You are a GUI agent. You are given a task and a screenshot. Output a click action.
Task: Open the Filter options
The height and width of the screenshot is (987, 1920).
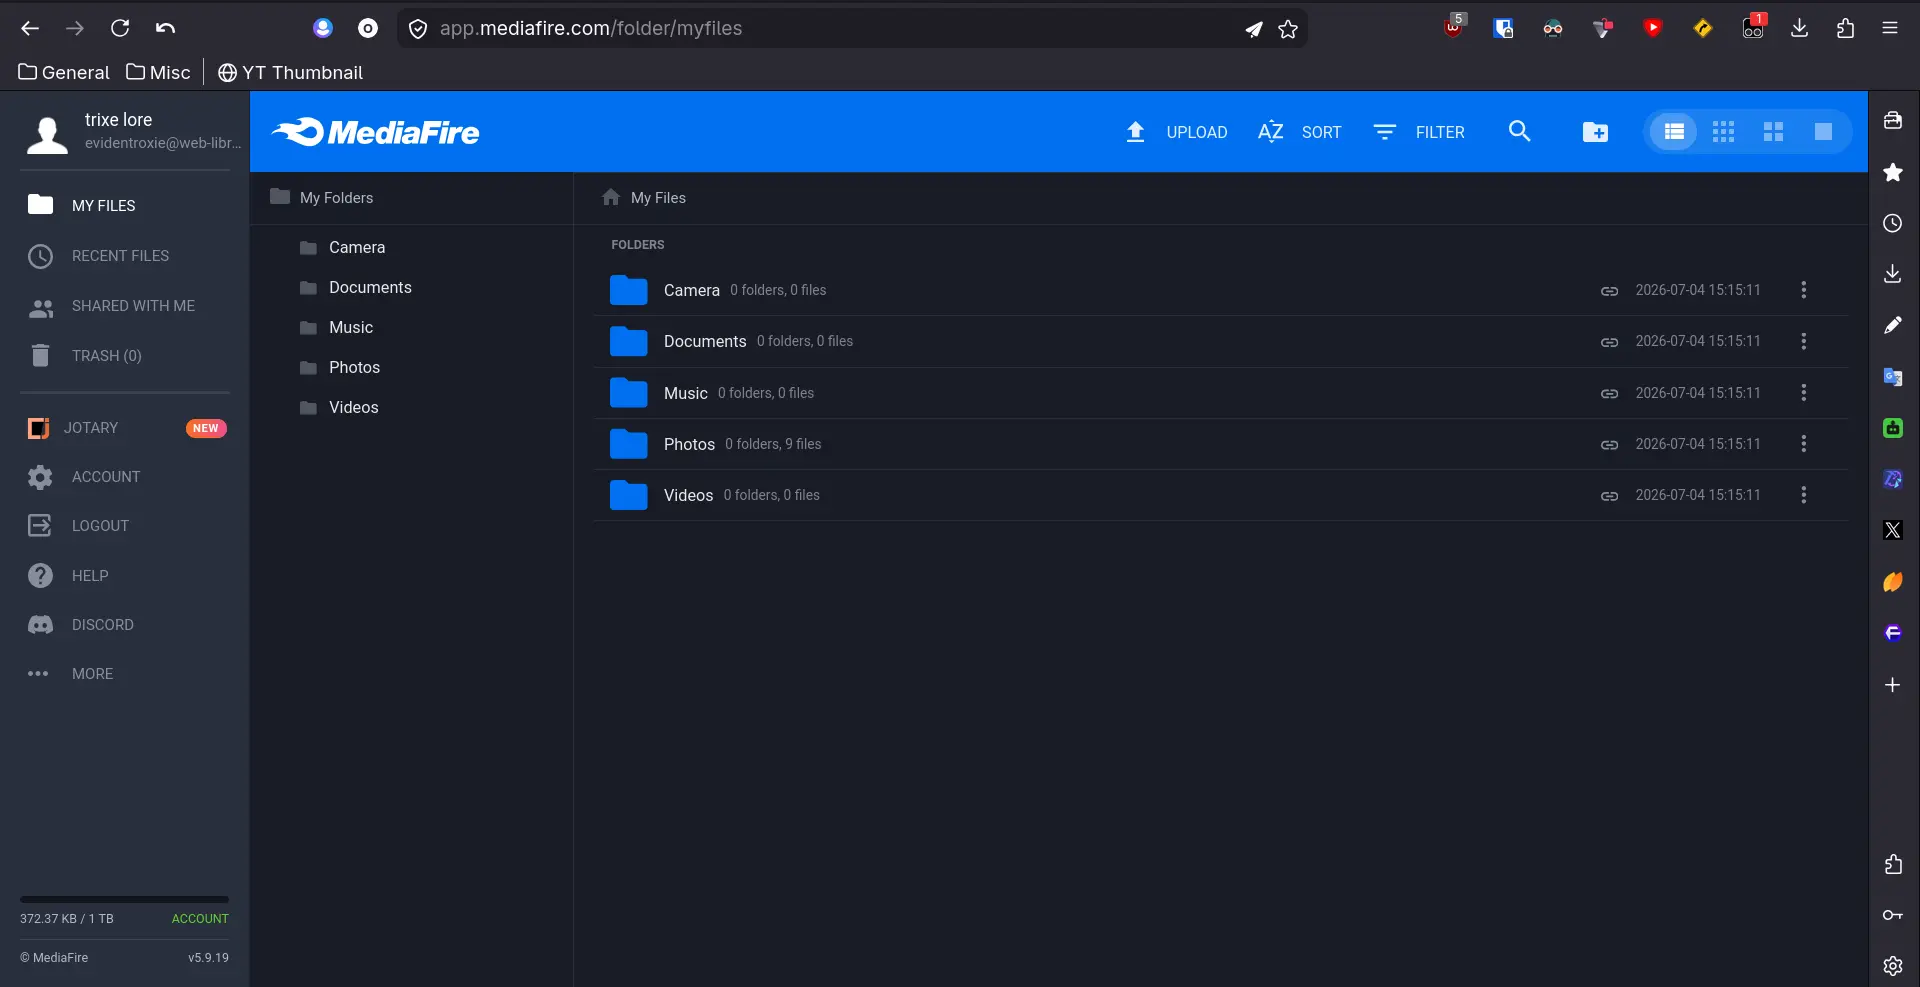[x=1418, y=132]
